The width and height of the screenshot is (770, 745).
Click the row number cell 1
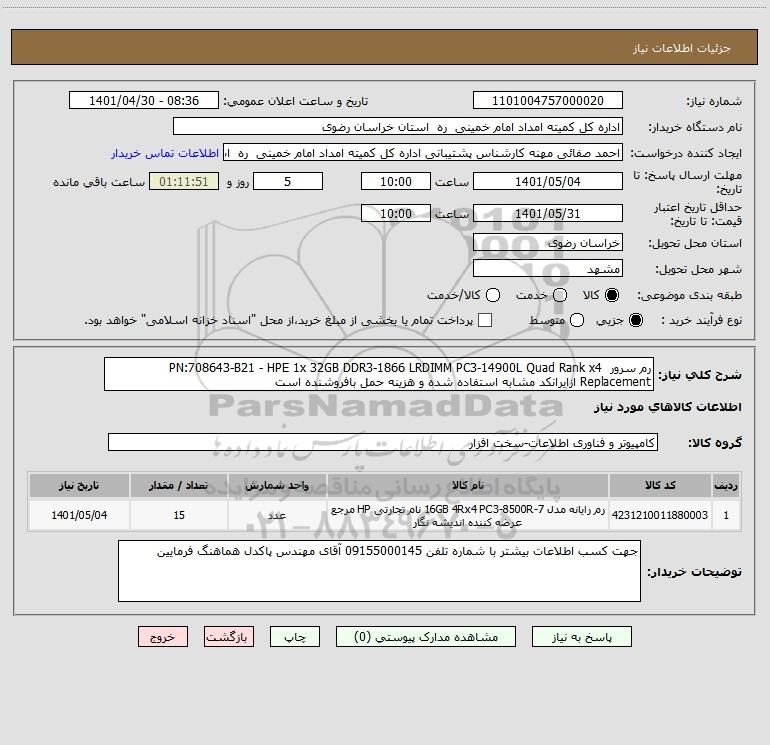[x=726, y=515]
